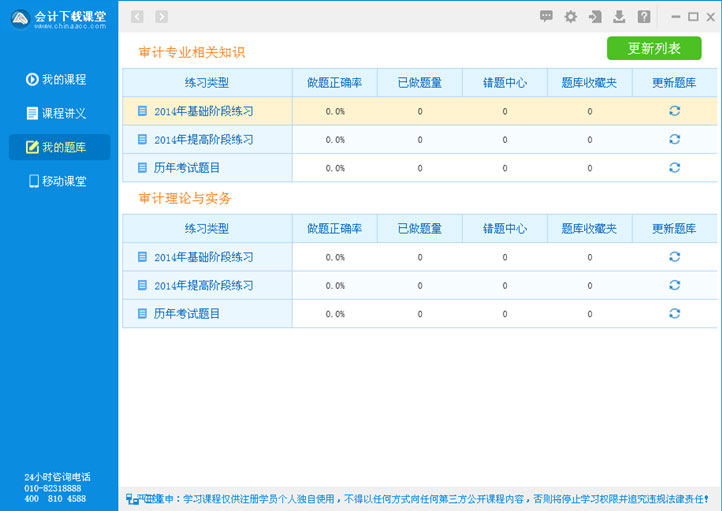This screenshot has width=722, height=511.
Task: Click the 更新列表 green button
Action: [654, 48]
